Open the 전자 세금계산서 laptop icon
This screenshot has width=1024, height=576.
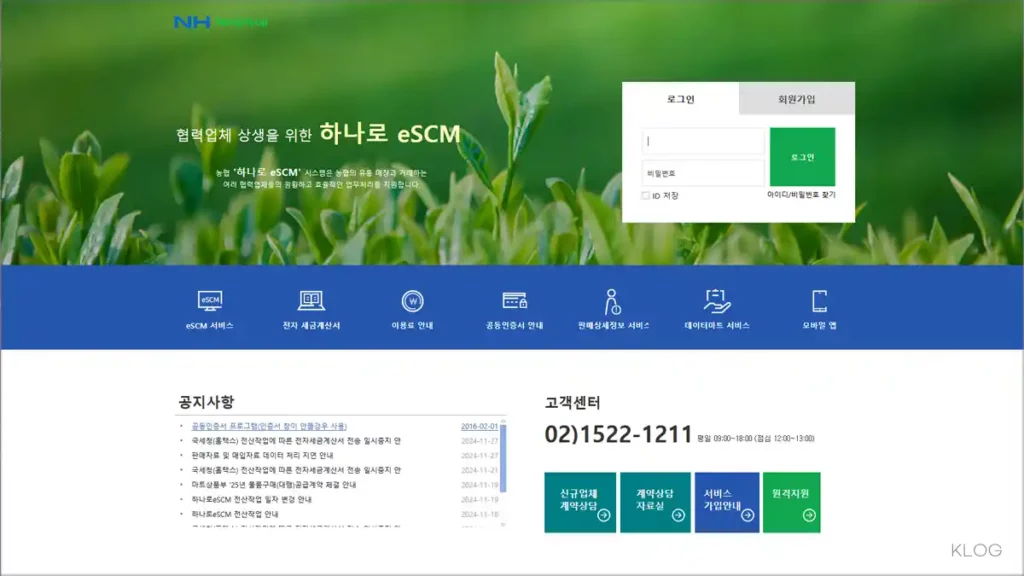311,301
